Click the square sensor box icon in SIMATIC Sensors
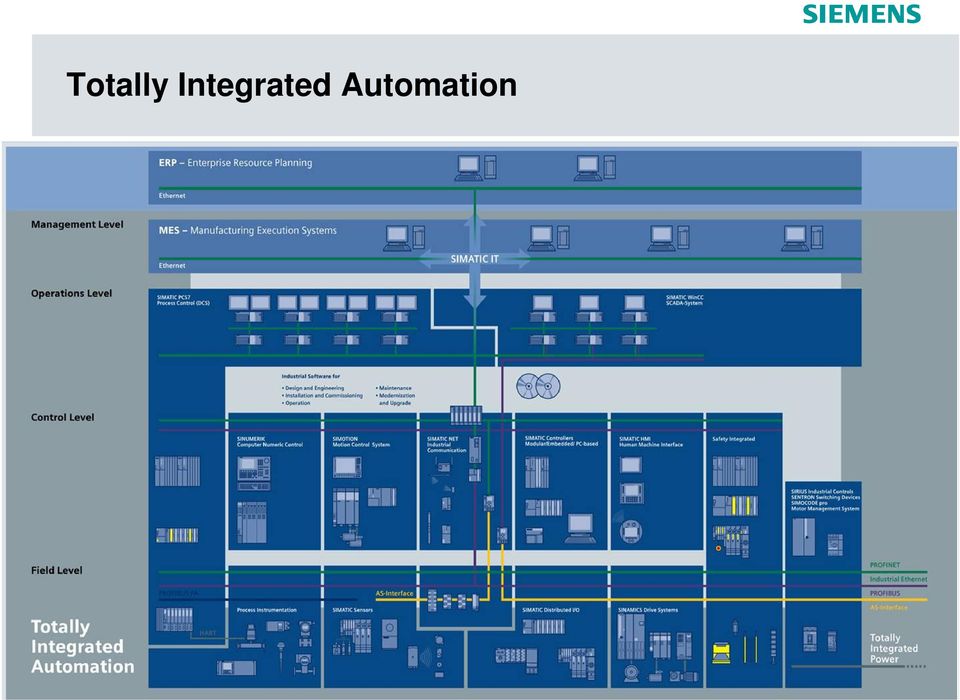Viewport: 960px width, 700px height. (x=390, y=634)
